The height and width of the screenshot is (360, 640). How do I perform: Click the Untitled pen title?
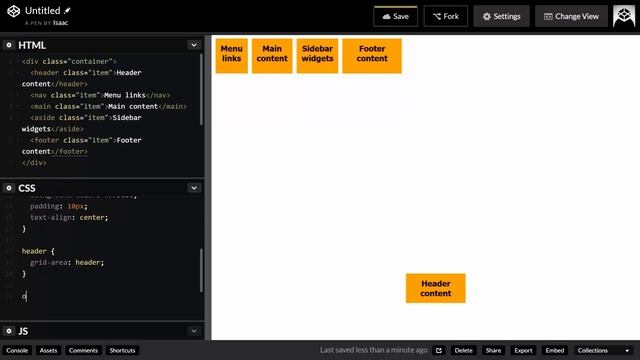click(x=42, y=11)
